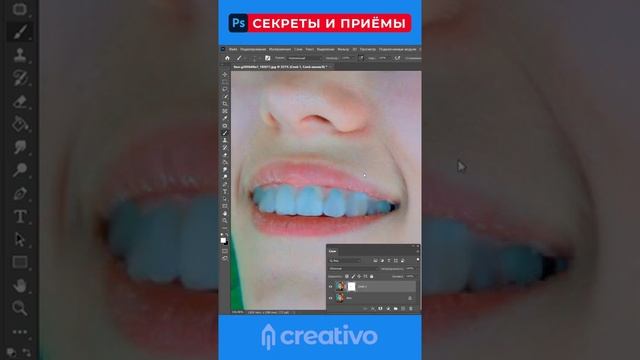Open the Просмотр menu
The image size is (640, 360).
(x=368, y=49)
